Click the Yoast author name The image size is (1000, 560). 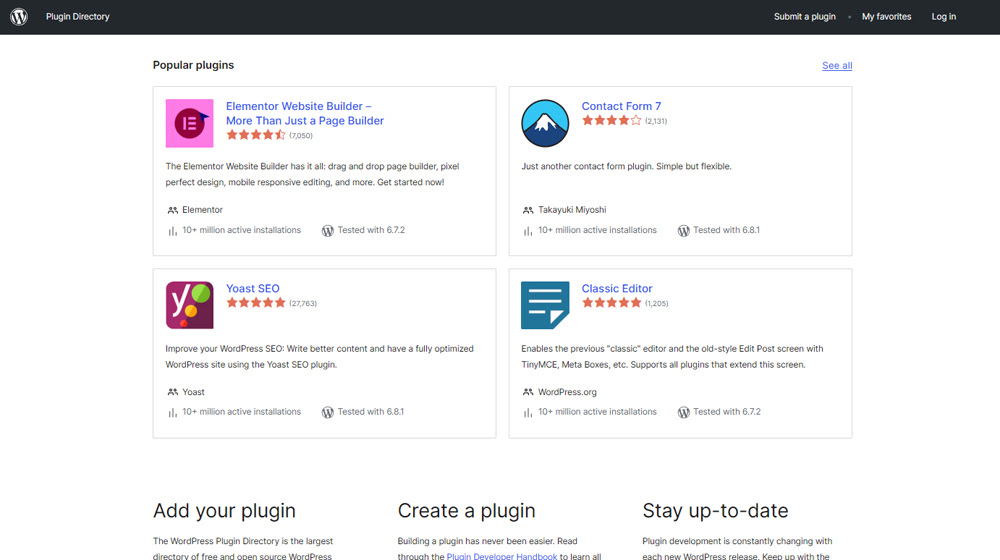point(193,392)
